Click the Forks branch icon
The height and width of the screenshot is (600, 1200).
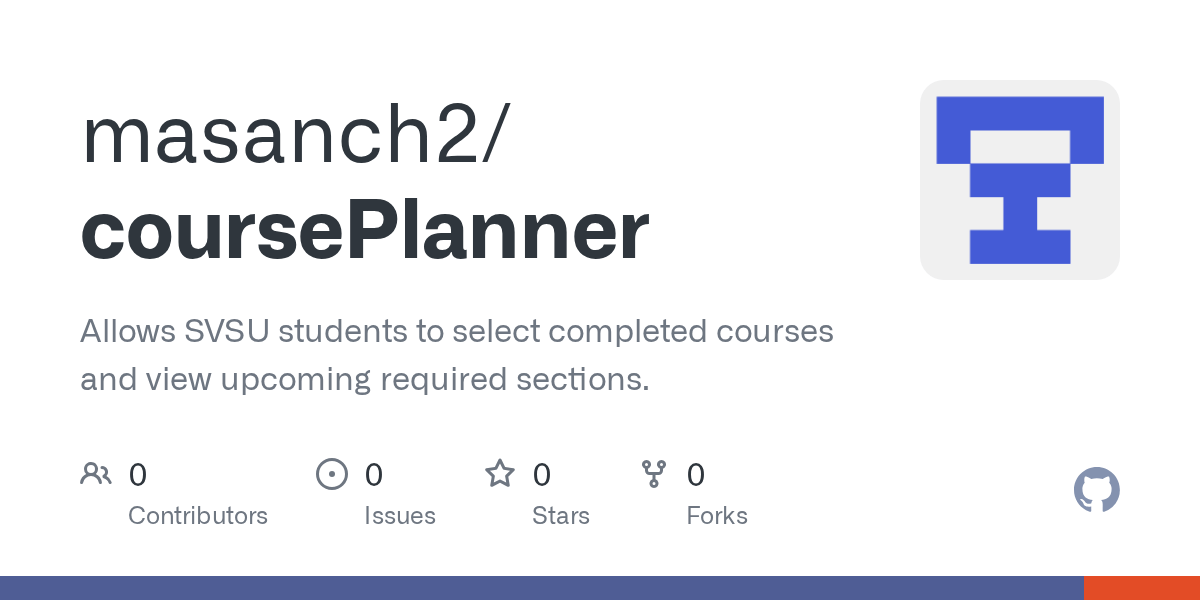pyautogui.click(x=654, y=474)
